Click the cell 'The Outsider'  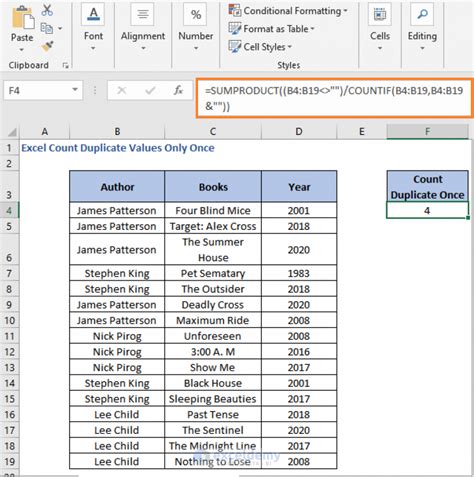click(213, 289)
